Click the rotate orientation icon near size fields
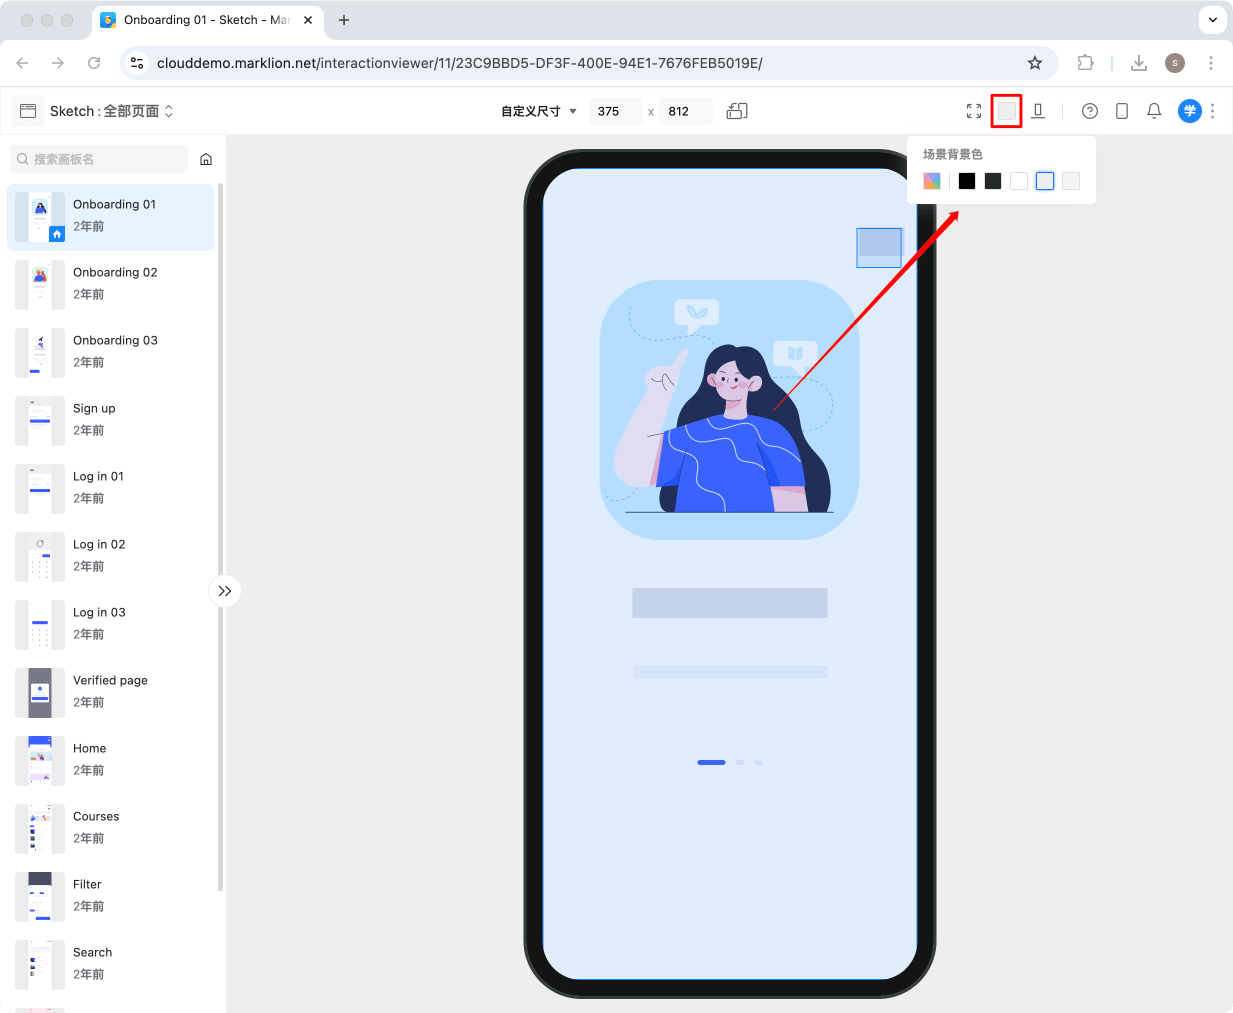This screenshot has width=1233, height=1013. pos(737,111)
